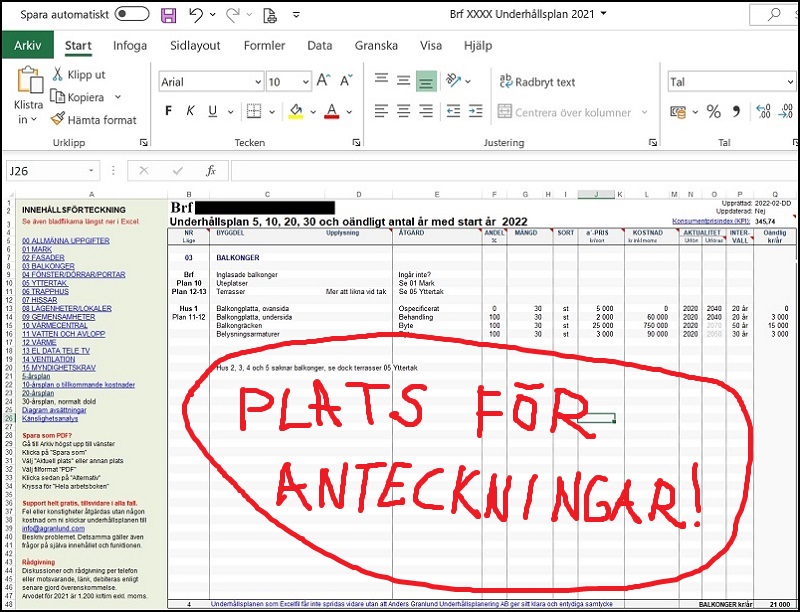Increase decimal places icon
800x612 pixels.
coord(763,112)
